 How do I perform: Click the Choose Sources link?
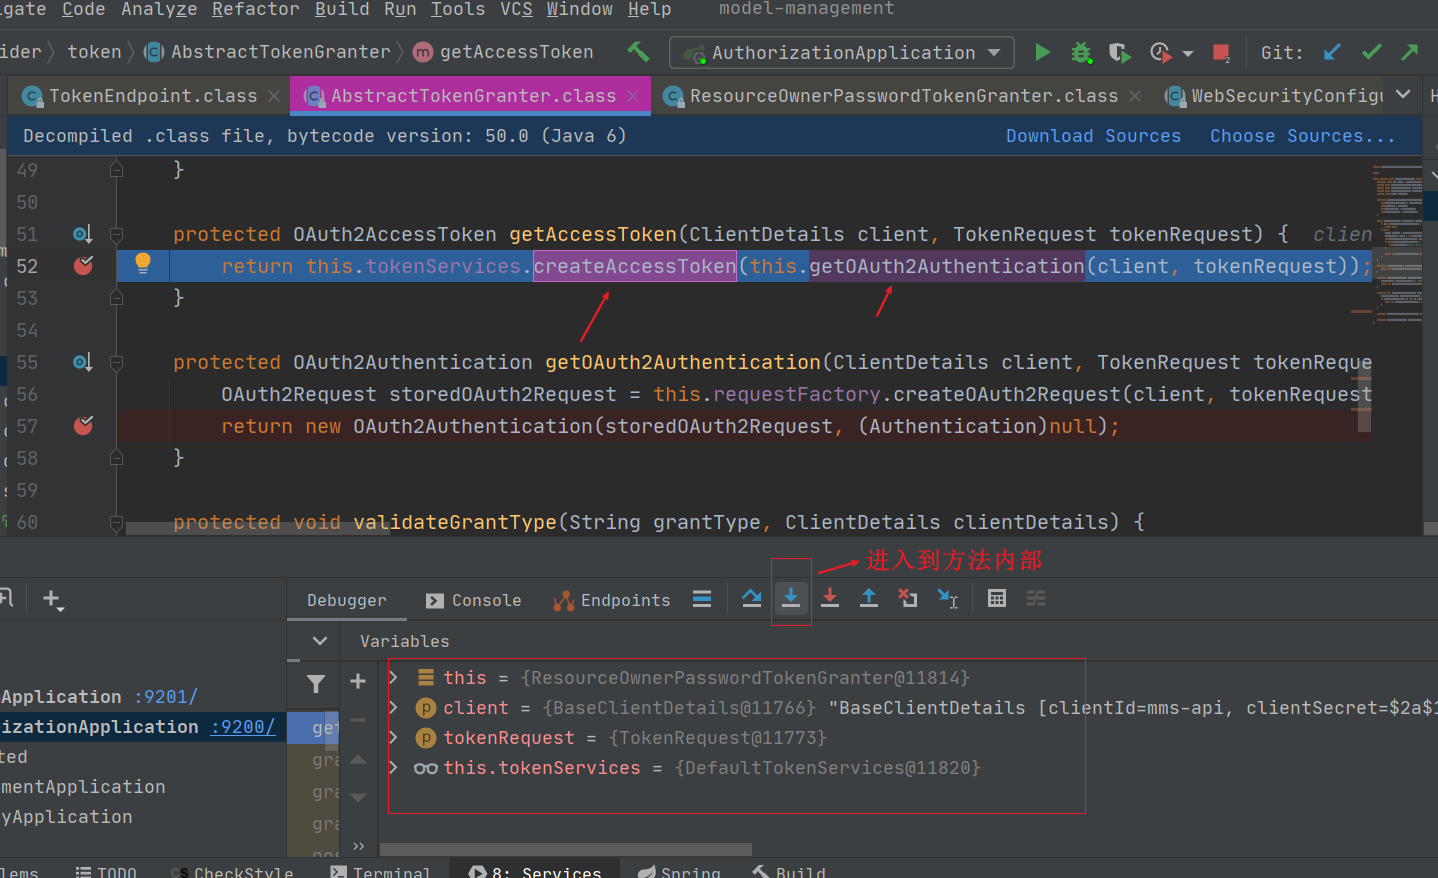pos(1301,136)
